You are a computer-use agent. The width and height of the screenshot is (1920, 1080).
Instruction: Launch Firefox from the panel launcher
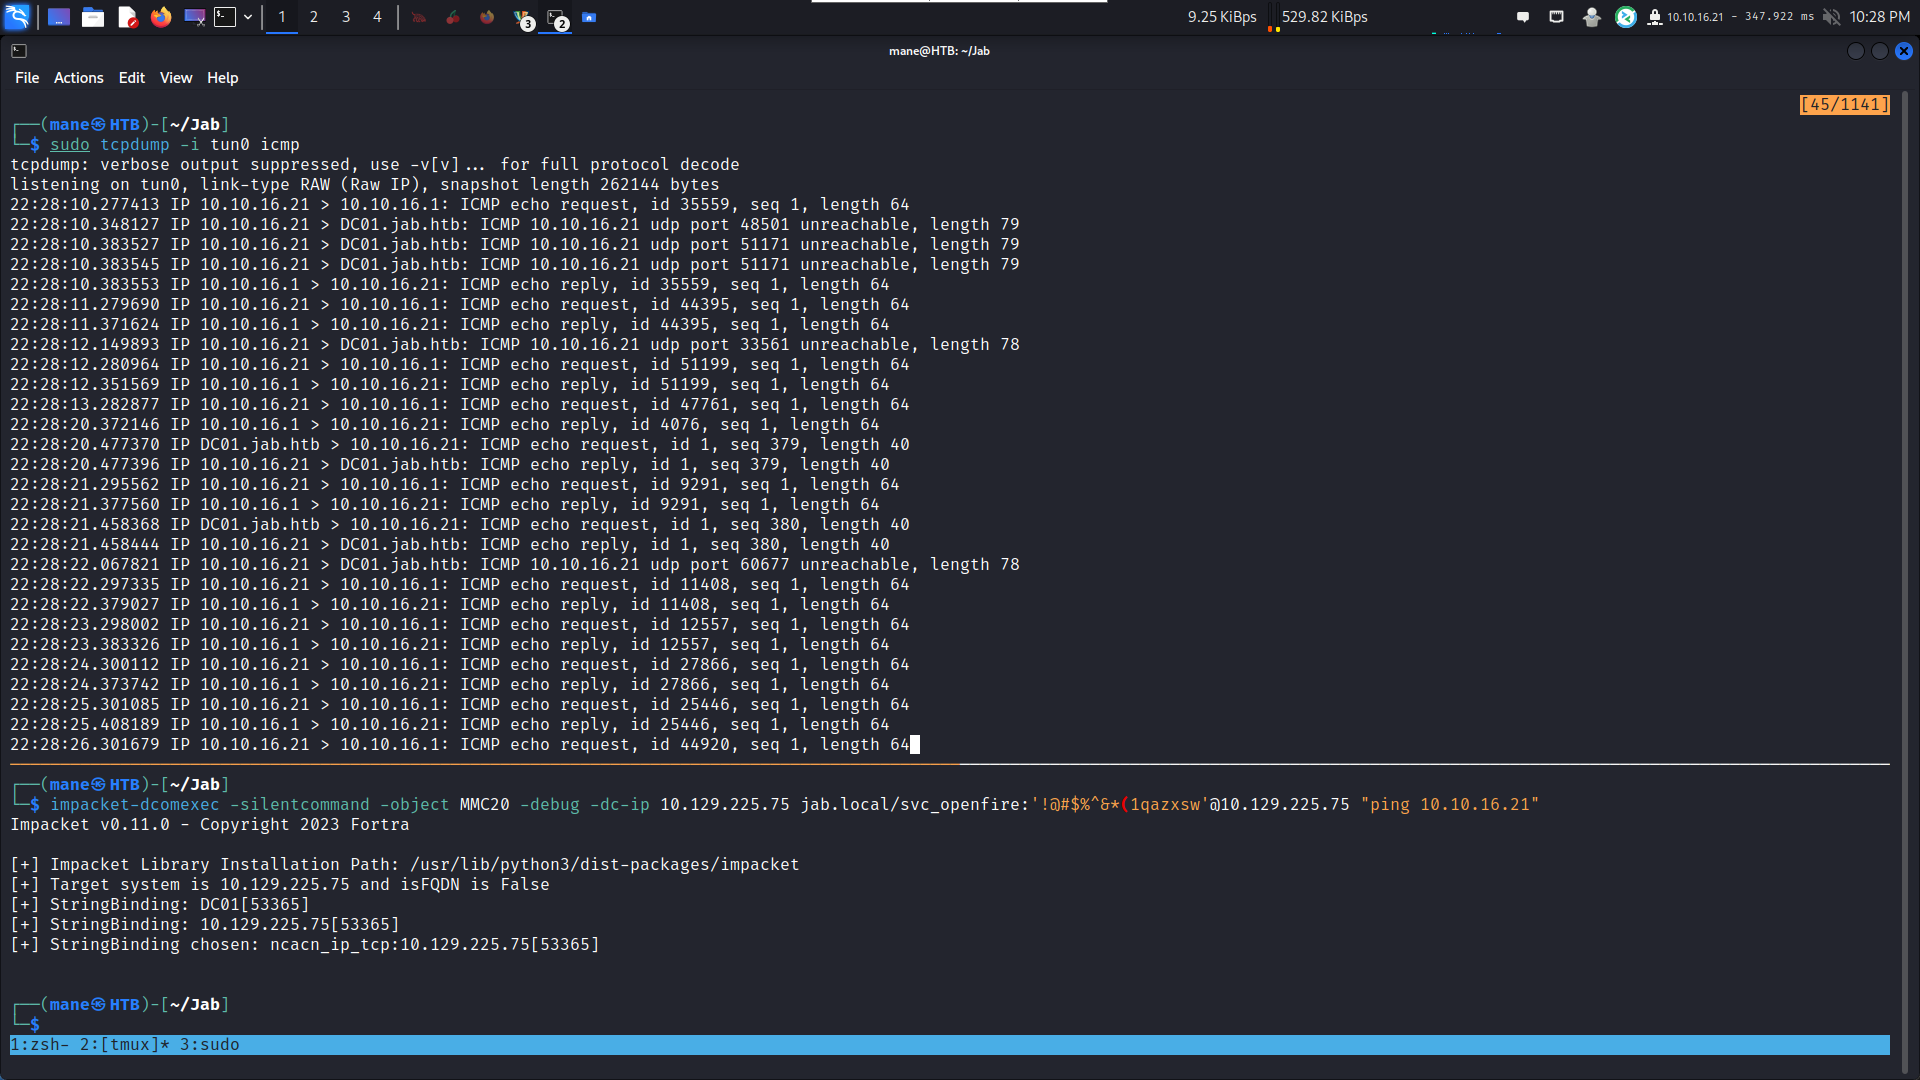click(x=161, y=17)
